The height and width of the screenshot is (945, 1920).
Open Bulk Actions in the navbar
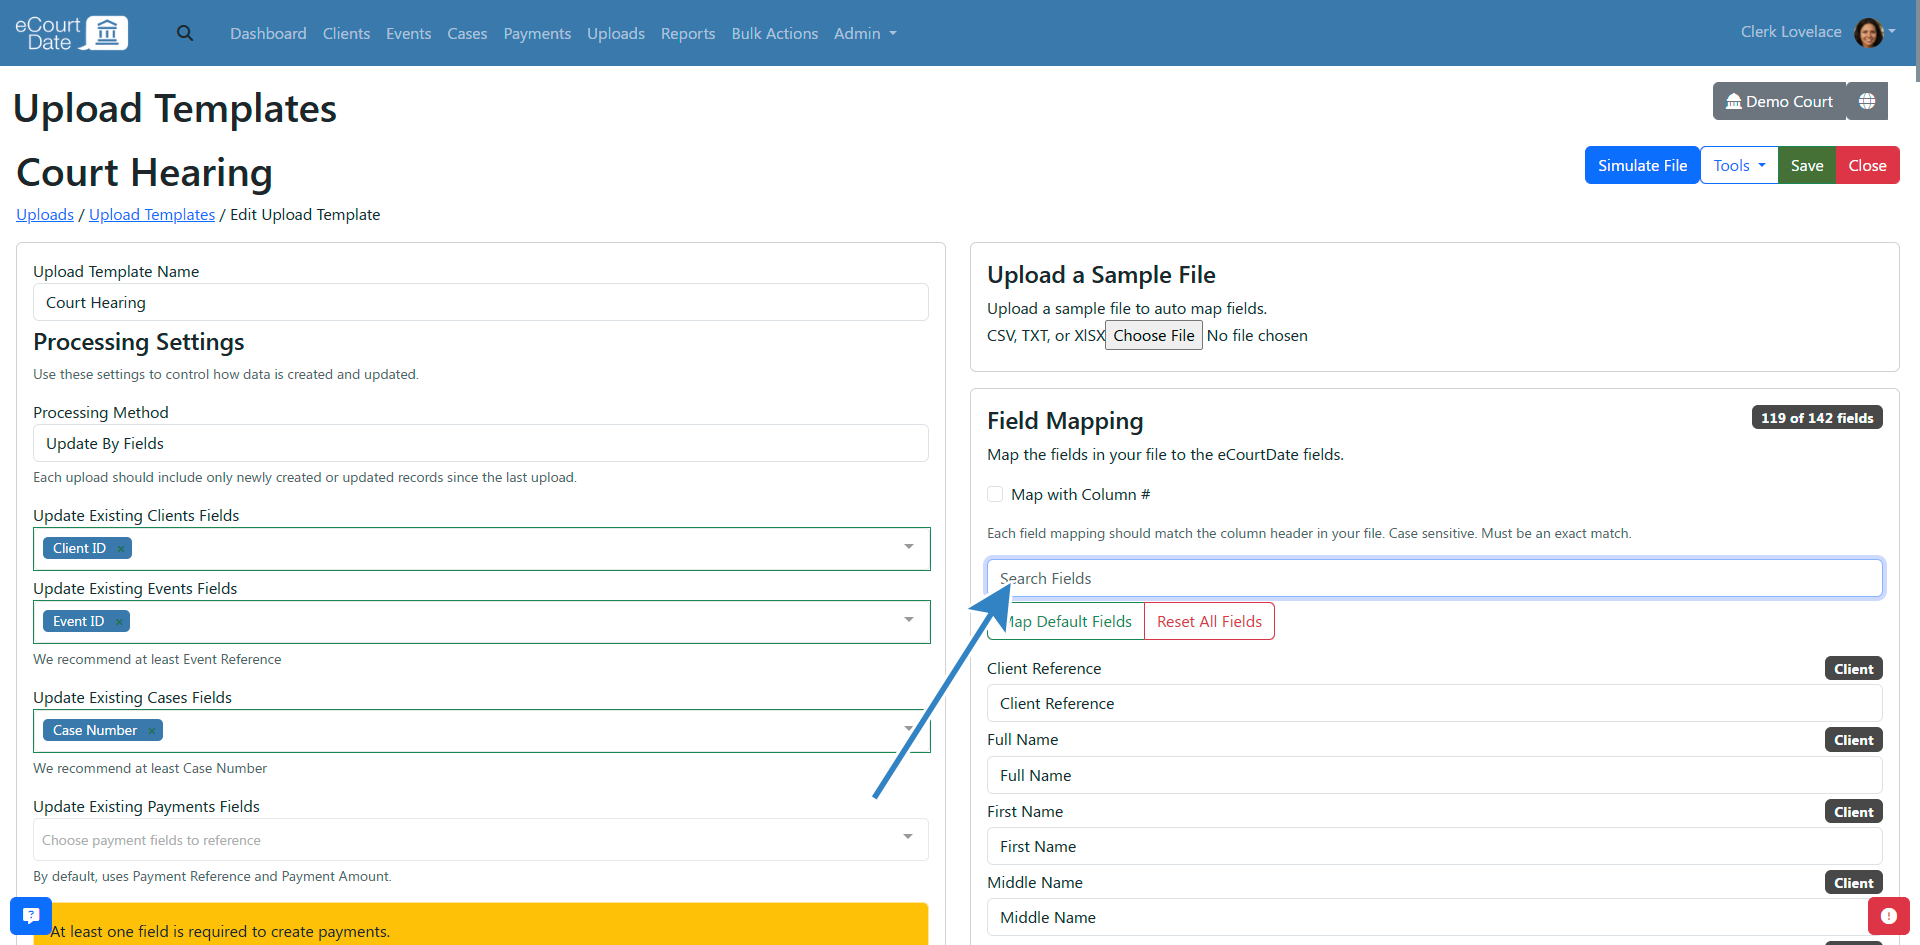[x=775, y=33]
